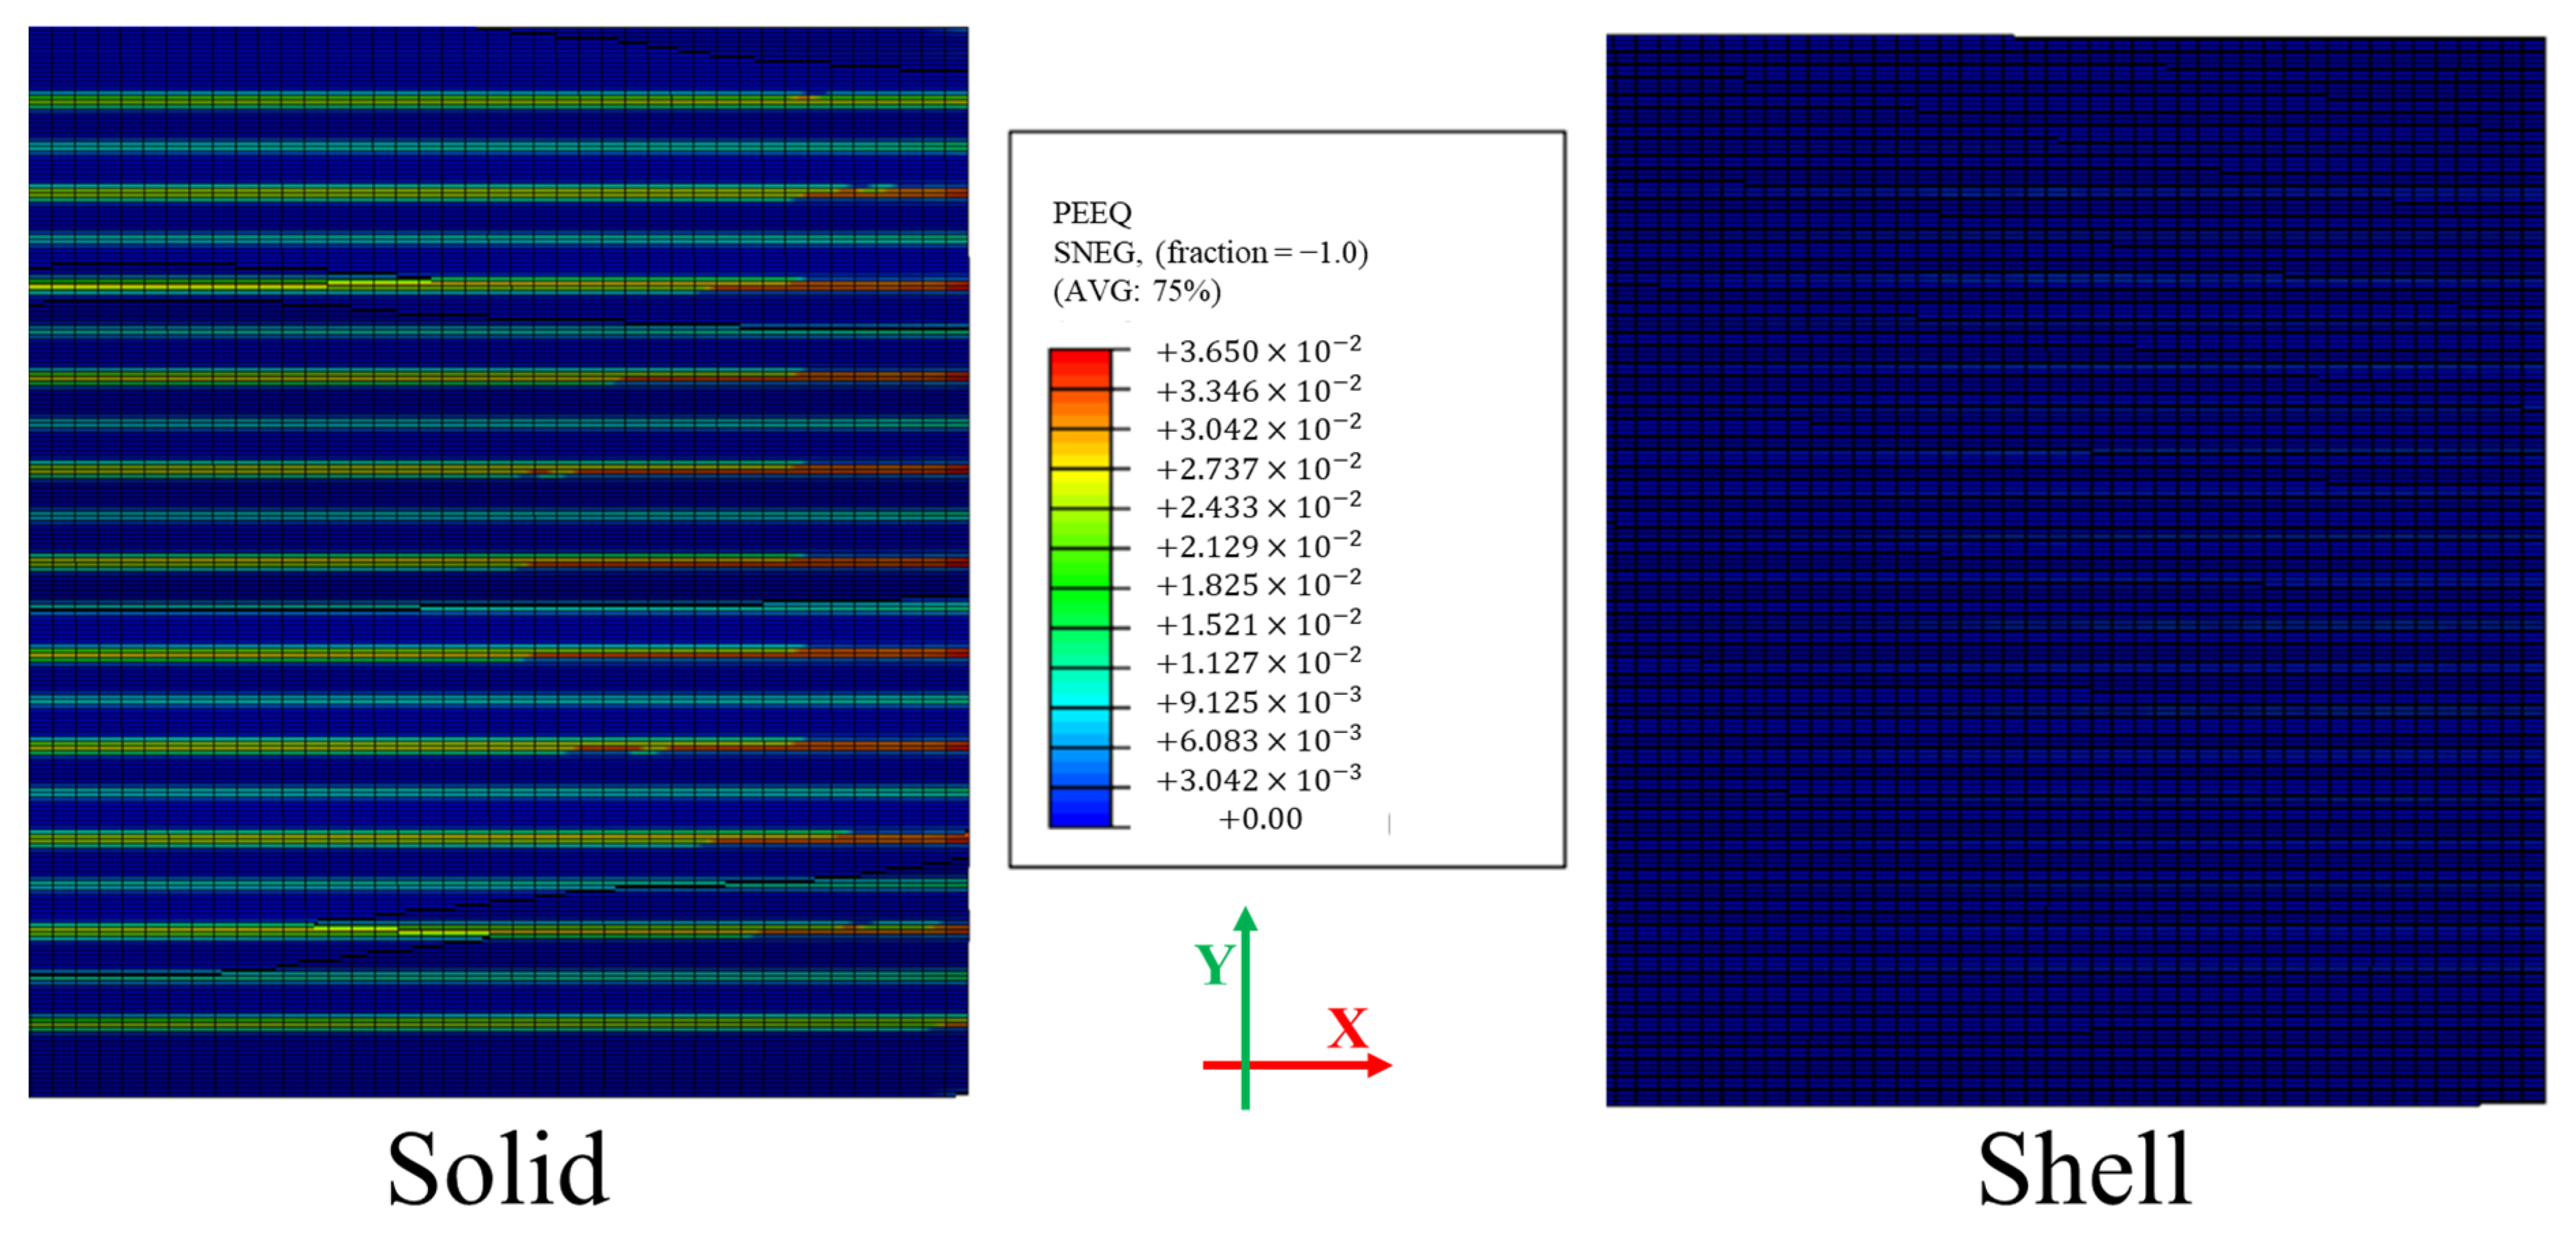2576x1238 pixels.
Task: Click the AVG: 75% legend text
Action: point(1137,291)
